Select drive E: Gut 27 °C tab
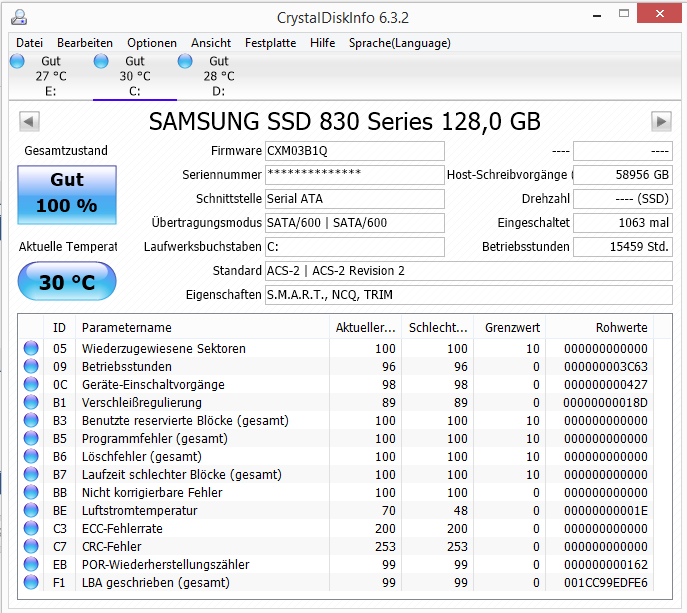This screenshot has width=687, height=613. [51, 76]
